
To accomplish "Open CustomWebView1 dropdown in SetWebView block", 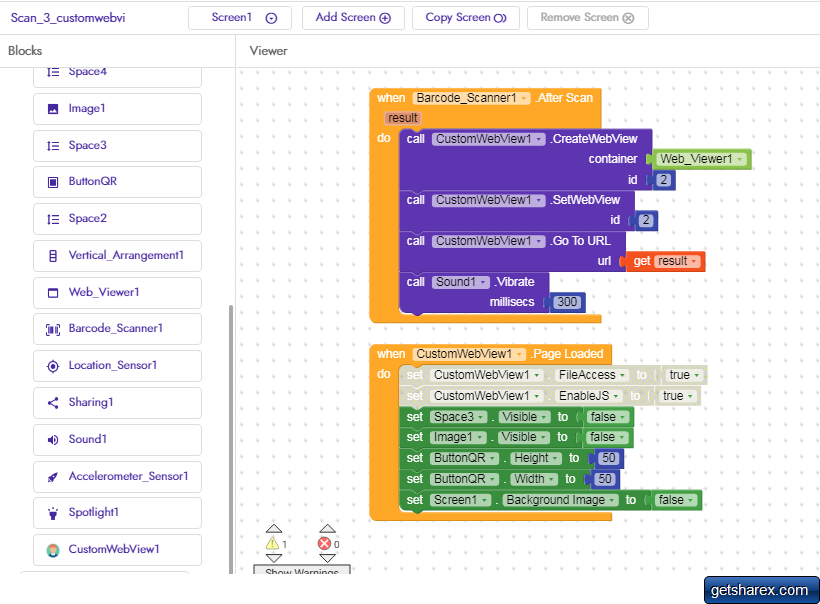I will point(488,200).
